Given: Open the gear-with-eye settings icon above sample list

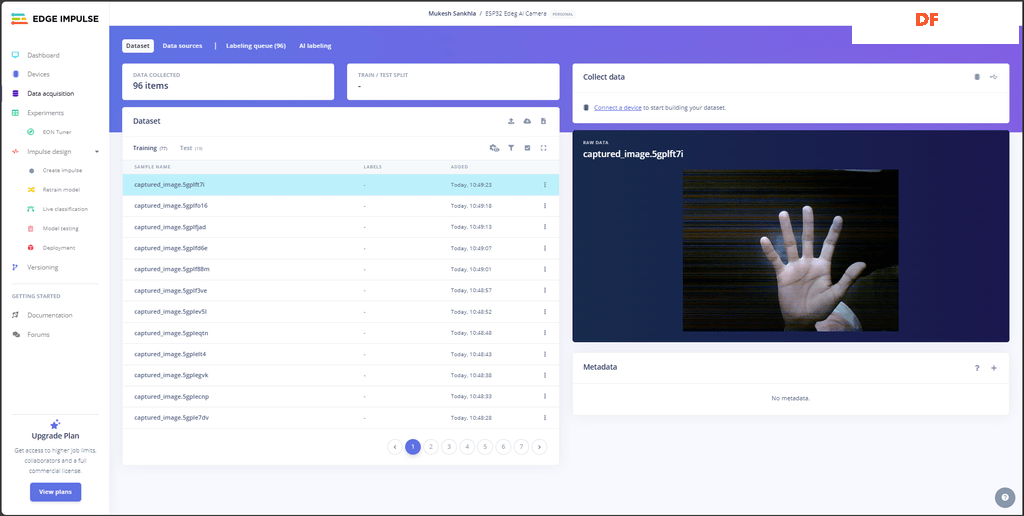Looking at the screenshot, I should pyautogui.click(x=494, y=148).
